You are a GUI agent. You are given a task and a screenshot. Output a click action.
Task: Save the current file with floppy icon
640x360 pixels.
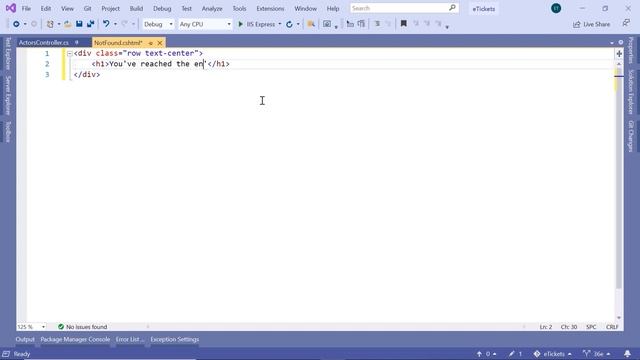coord(79,24)
